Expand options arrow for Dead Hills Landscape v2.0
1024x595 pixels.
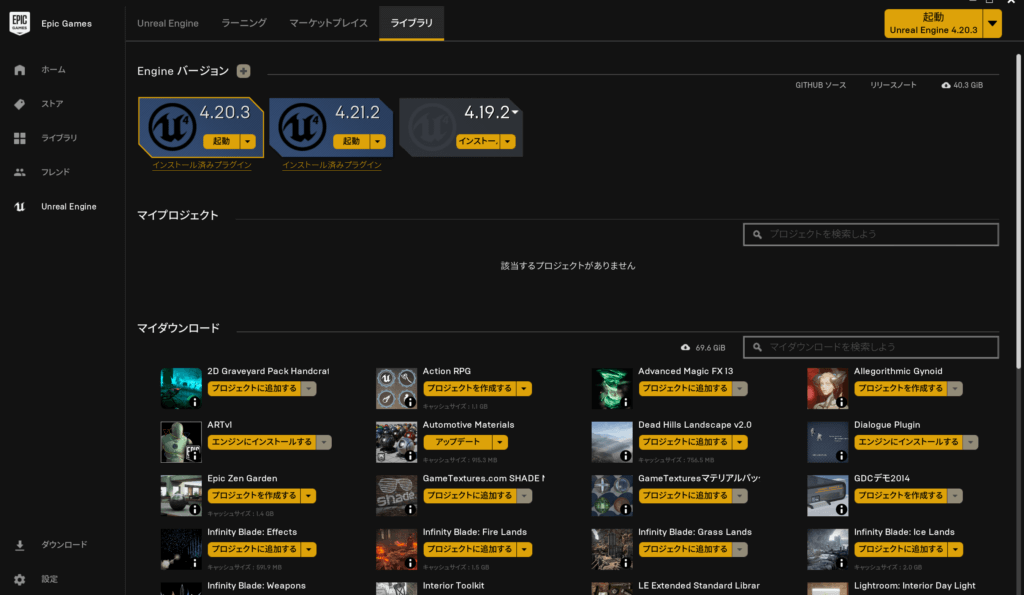coord(739,442)
